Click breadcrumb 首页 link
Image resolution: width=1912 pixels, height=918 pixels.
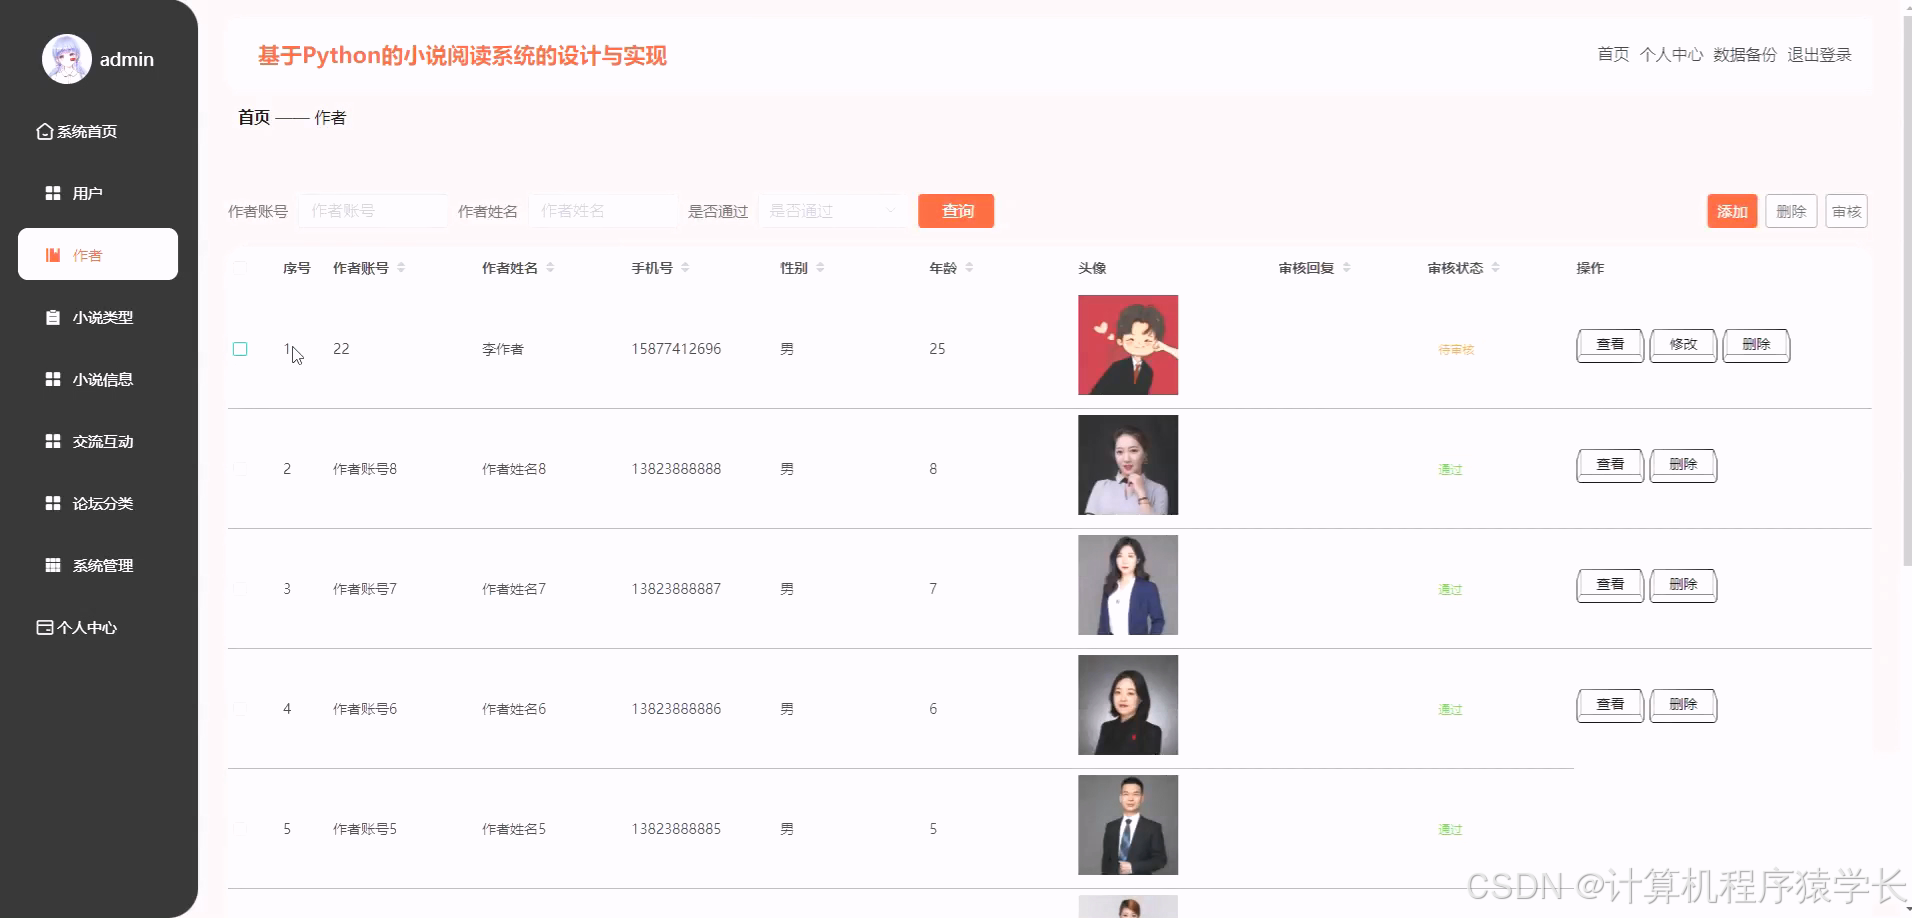254,117
